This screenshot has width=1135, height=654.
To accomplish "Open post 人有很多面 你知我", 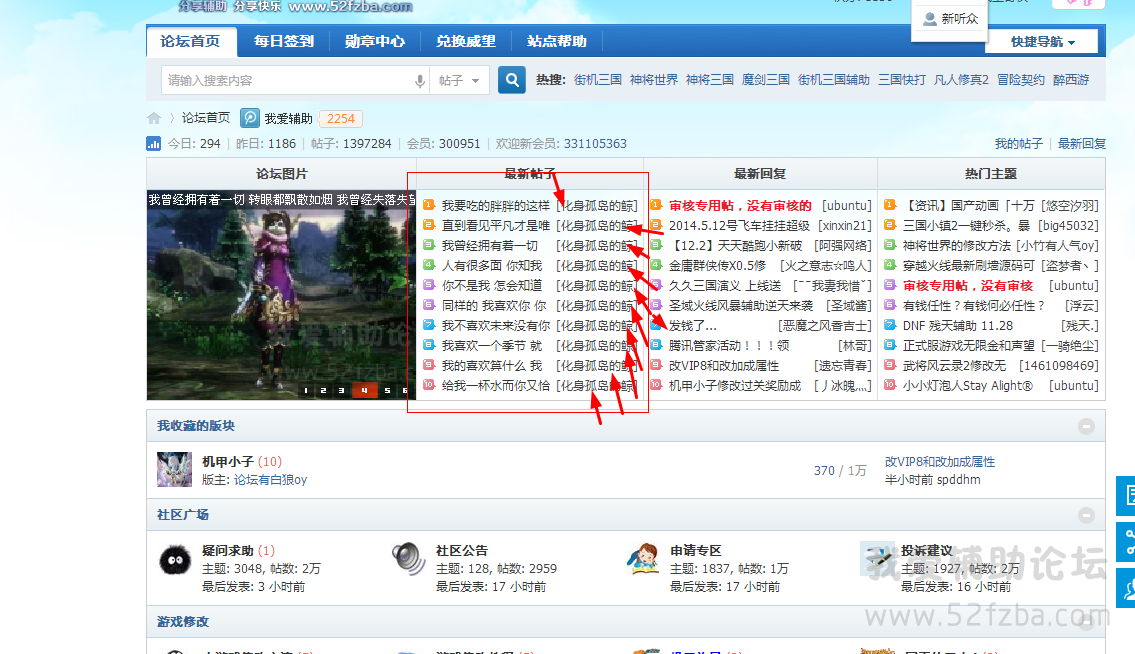I will click(491, 266).
